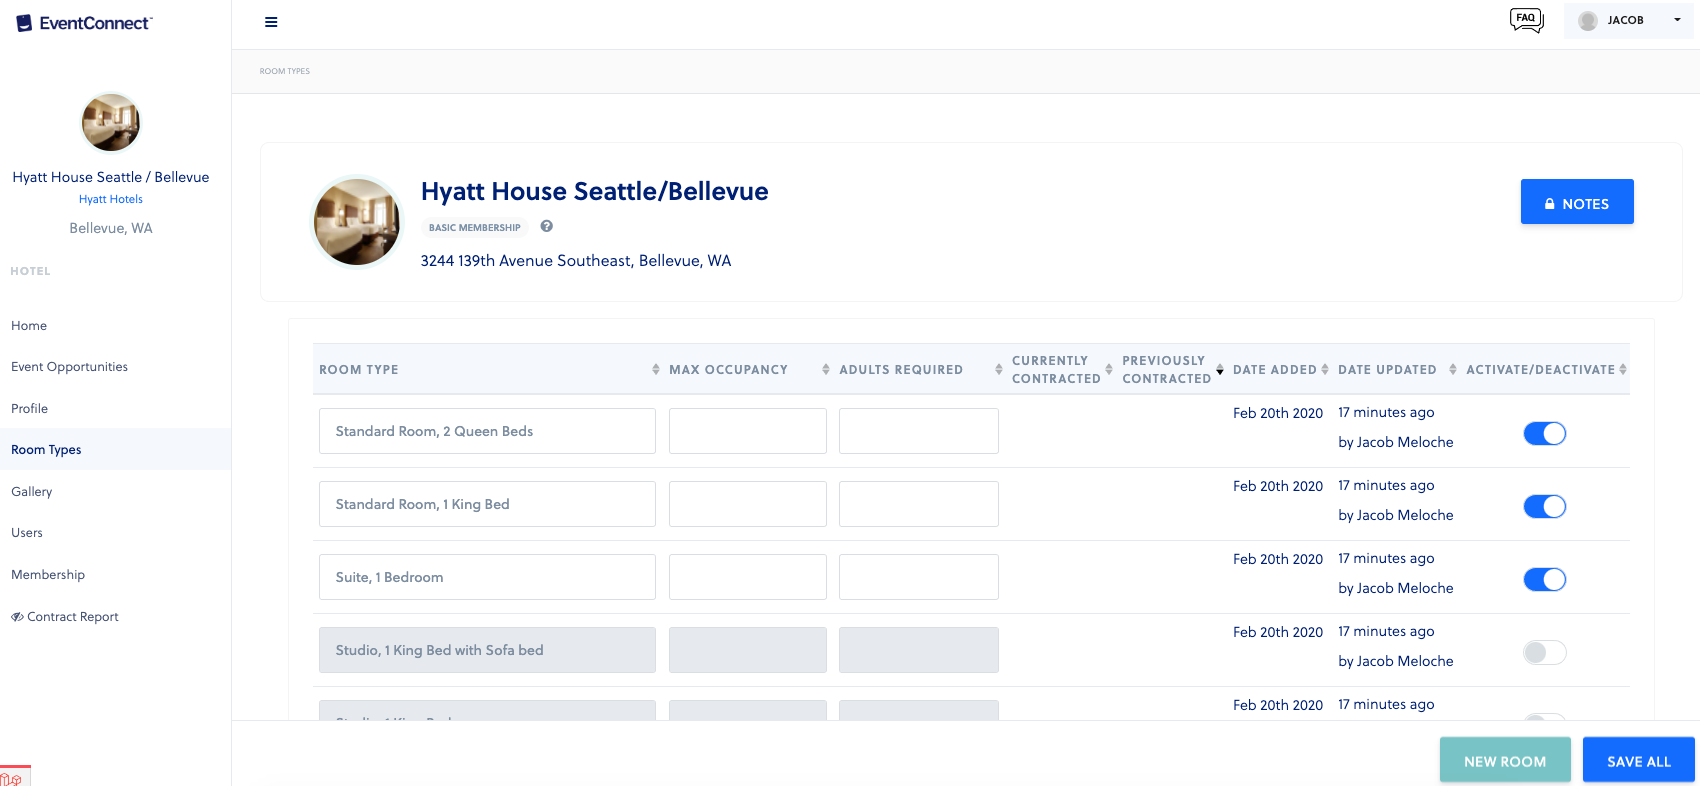Activate Studio, 1 King Bed with Sofa bed
This screenshot has height=786, width=1700.
point(1544,652)
